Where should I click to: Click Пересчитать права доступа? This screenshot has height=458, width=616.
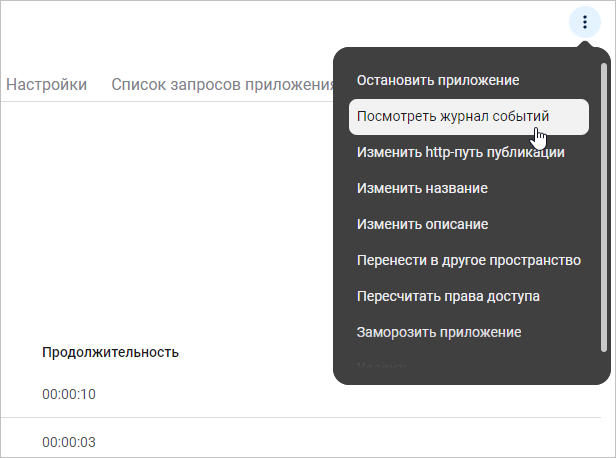pyautogui.click(x=449, y=296)
